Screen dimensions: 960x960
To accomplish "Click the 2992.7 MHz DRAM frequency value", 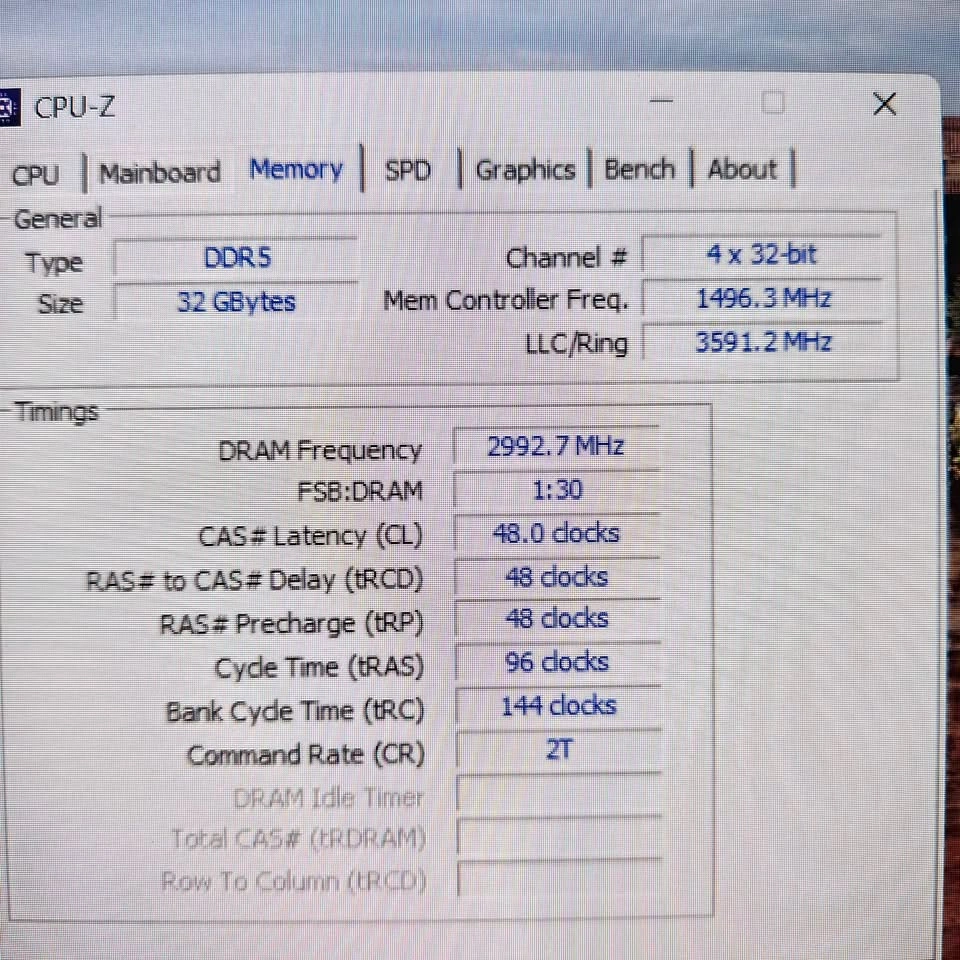I will [557, 446].
